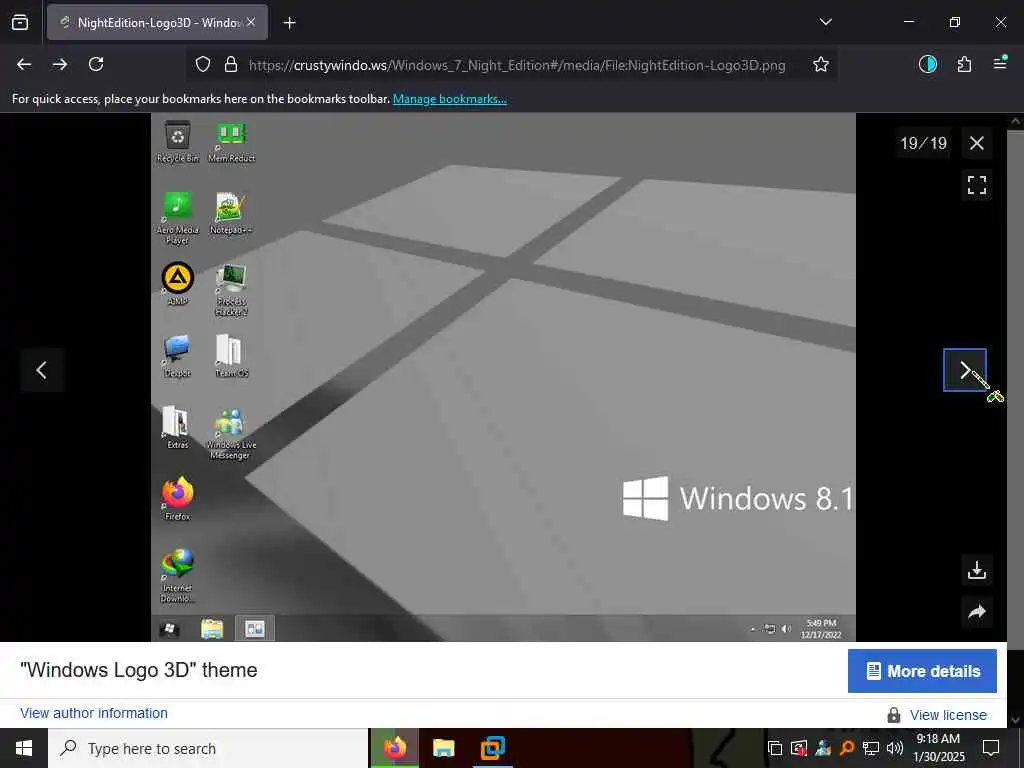Image resolution: width=1024 pixels, height=768 pixels.
Task: Go forward using browser forward arrow
Action: coord(60,64)
